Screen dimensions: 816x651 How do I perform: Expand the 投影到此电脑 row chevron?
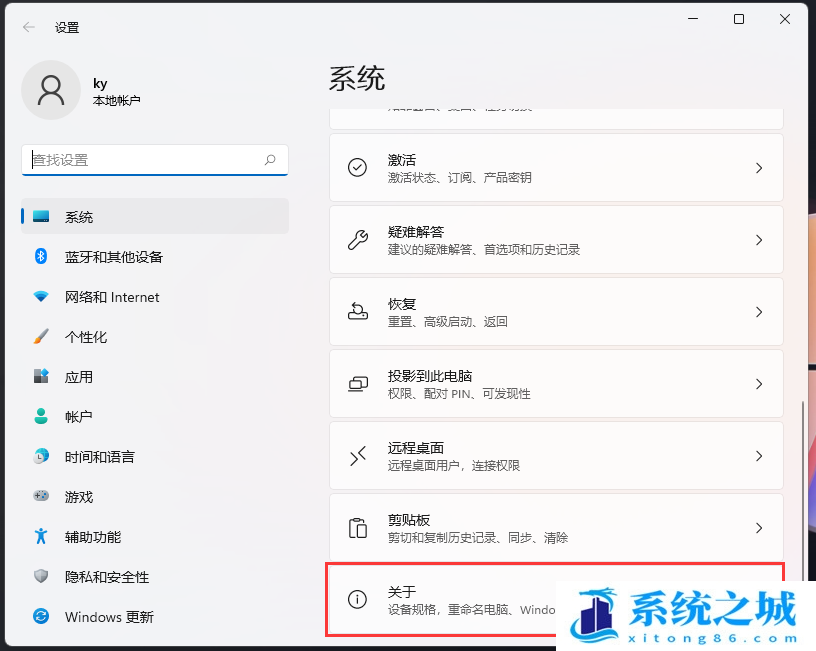[x=759, y=384]
